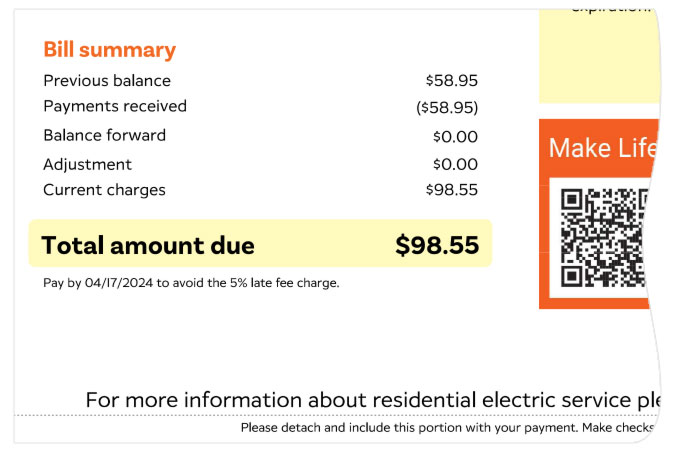Click the Payments received label
Image resolution: width=675 pixels, height=450 pixels.
(x=115, y=106)
